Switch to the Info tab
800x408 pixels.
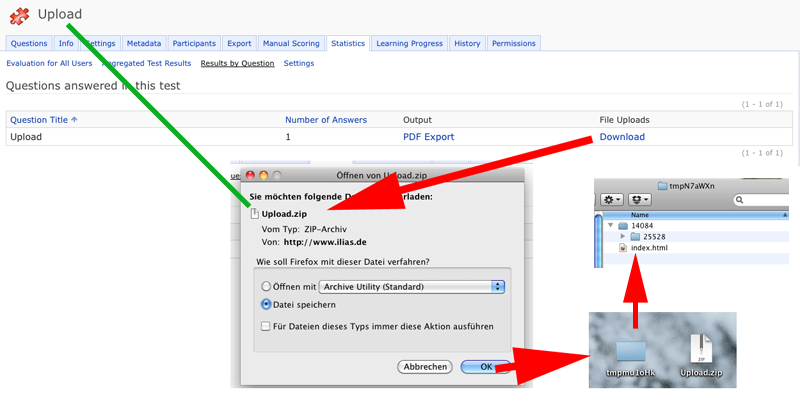pos(66,43)
